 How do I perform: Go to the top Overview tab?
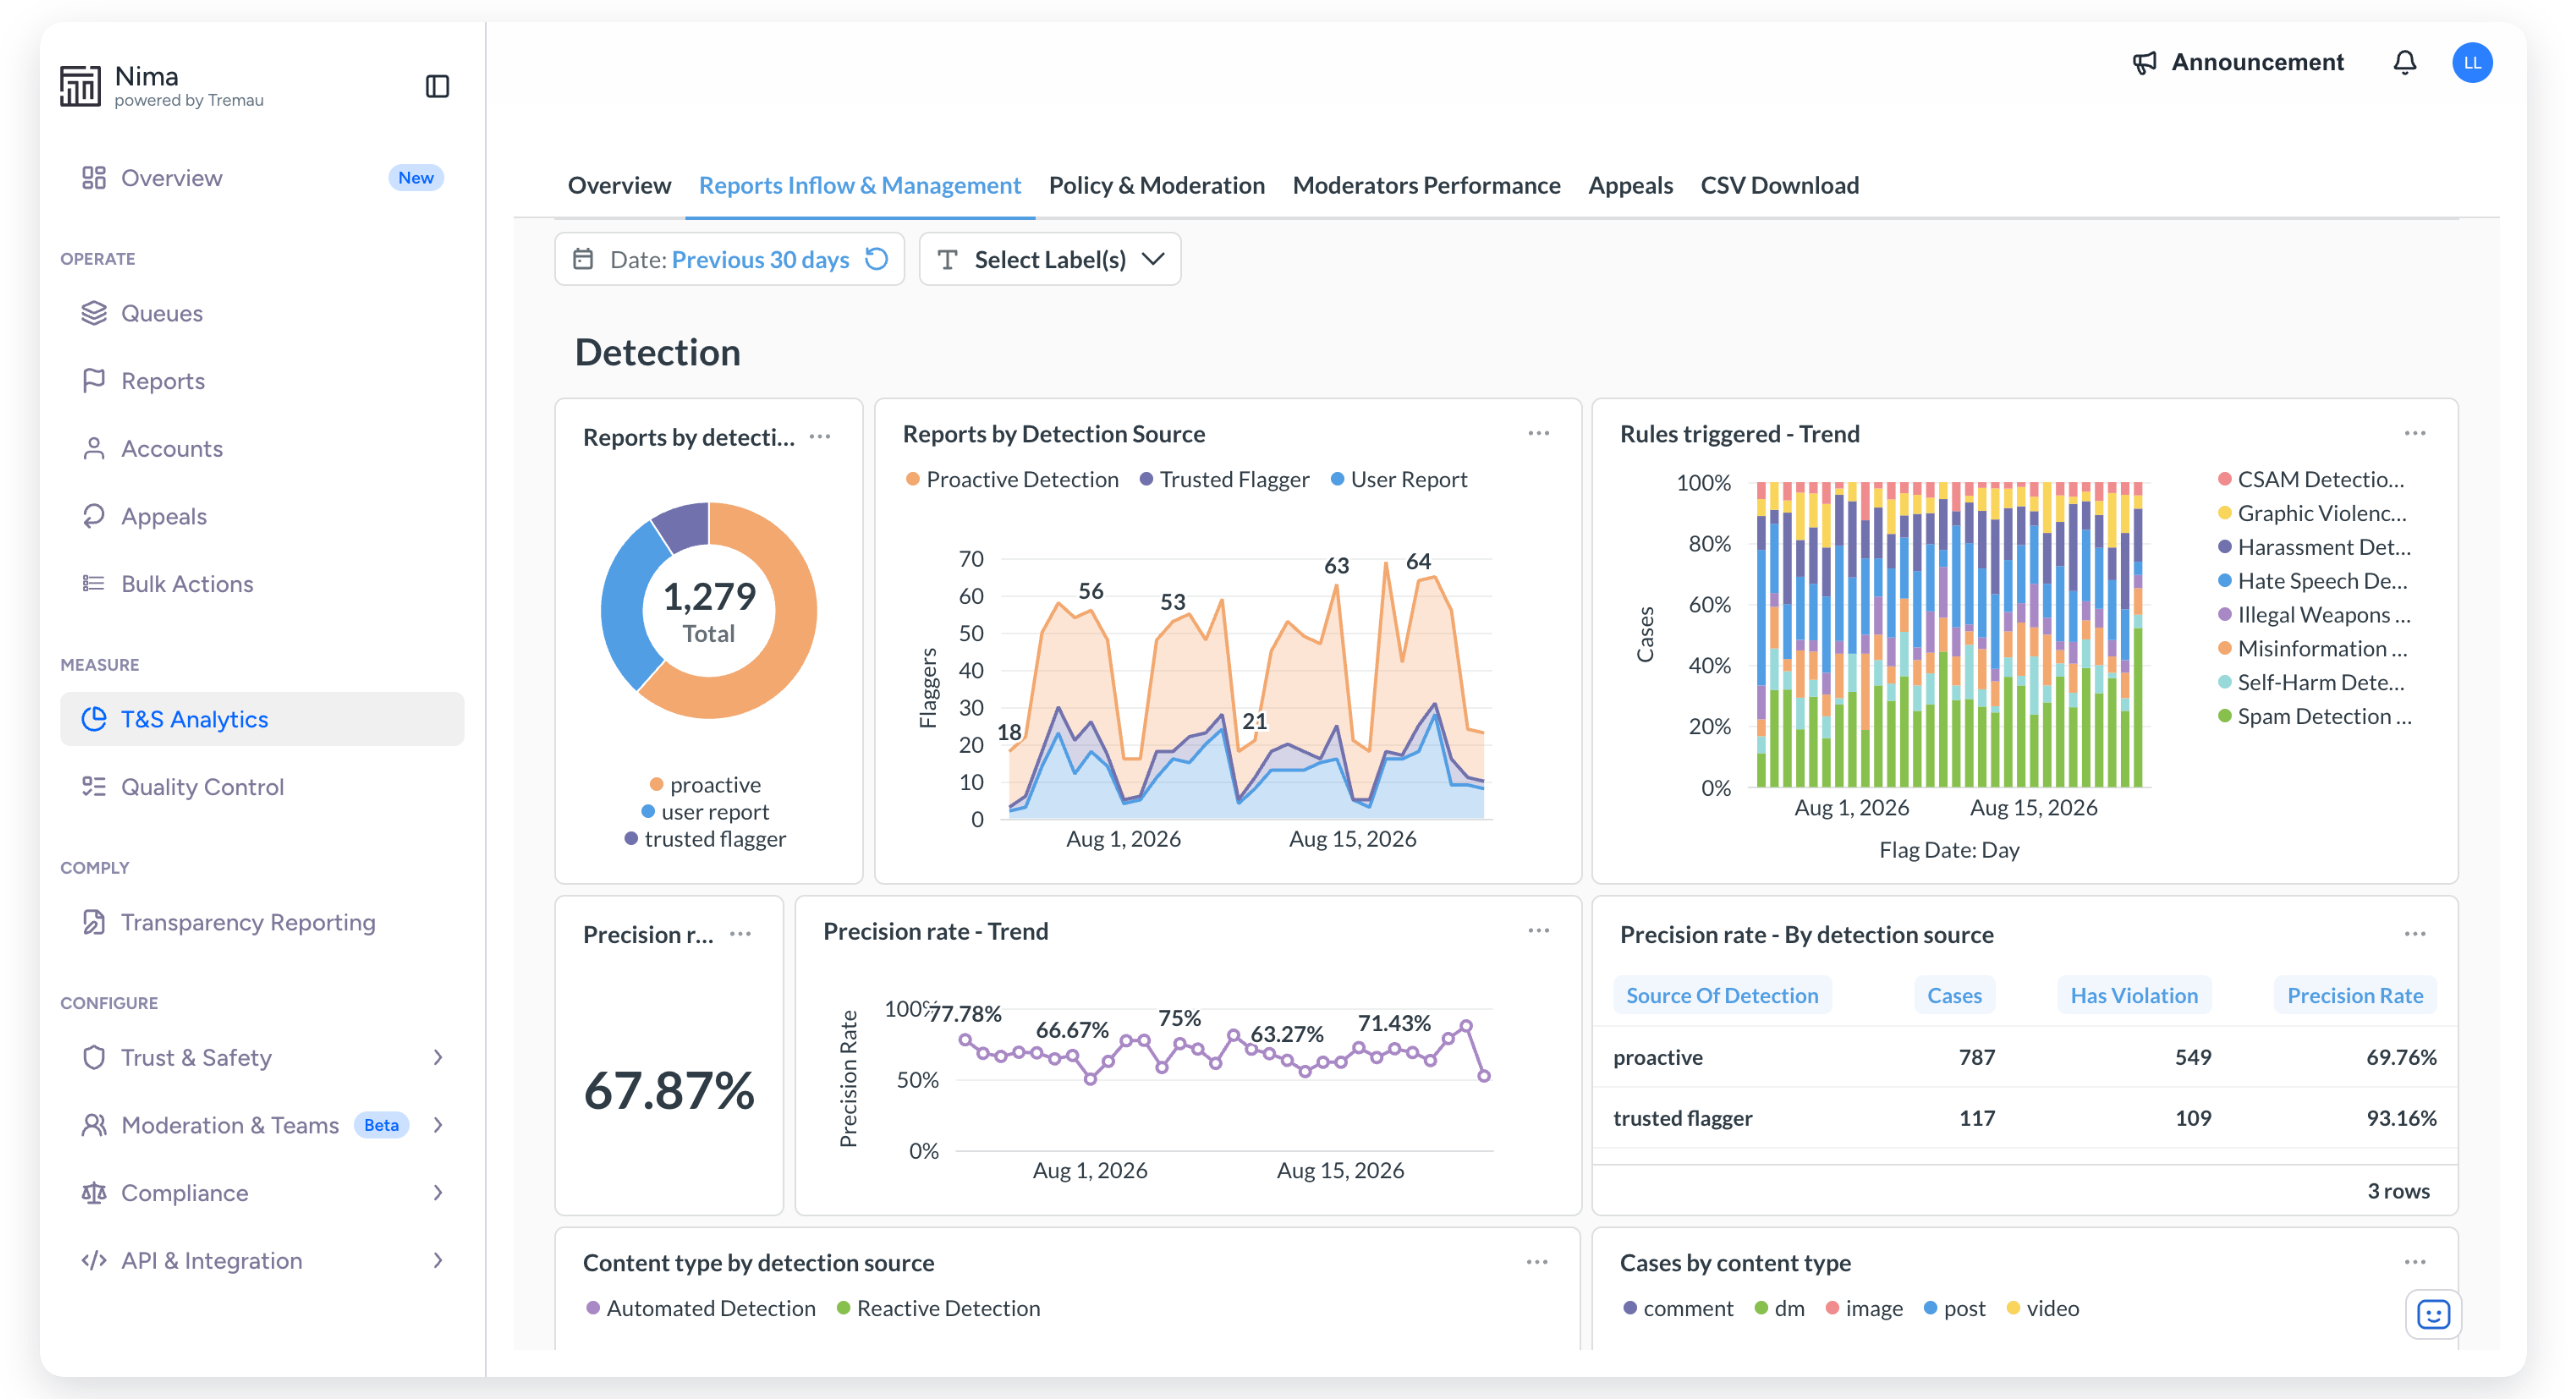coord(619,186)
